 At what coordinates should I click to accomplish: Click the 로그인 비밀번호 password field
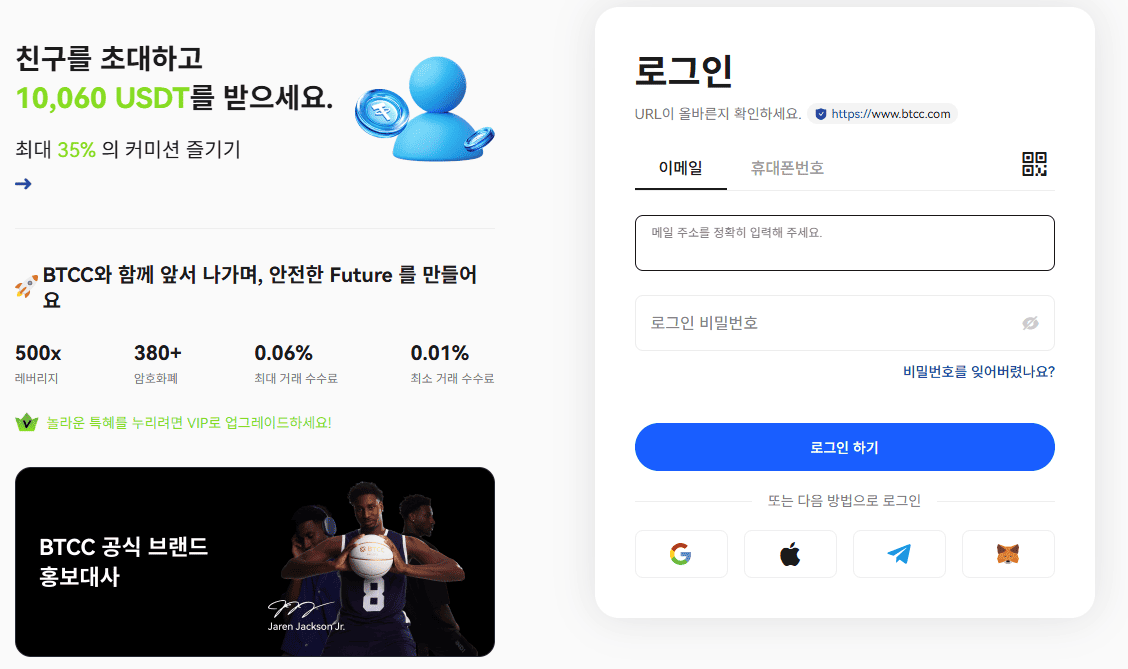point(844,322)
